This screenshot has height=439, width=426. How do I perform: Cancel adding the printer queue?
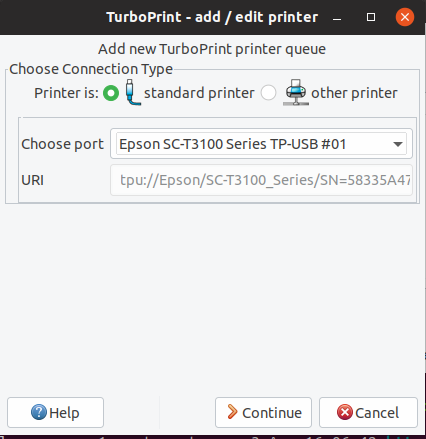tap(368, 412)
